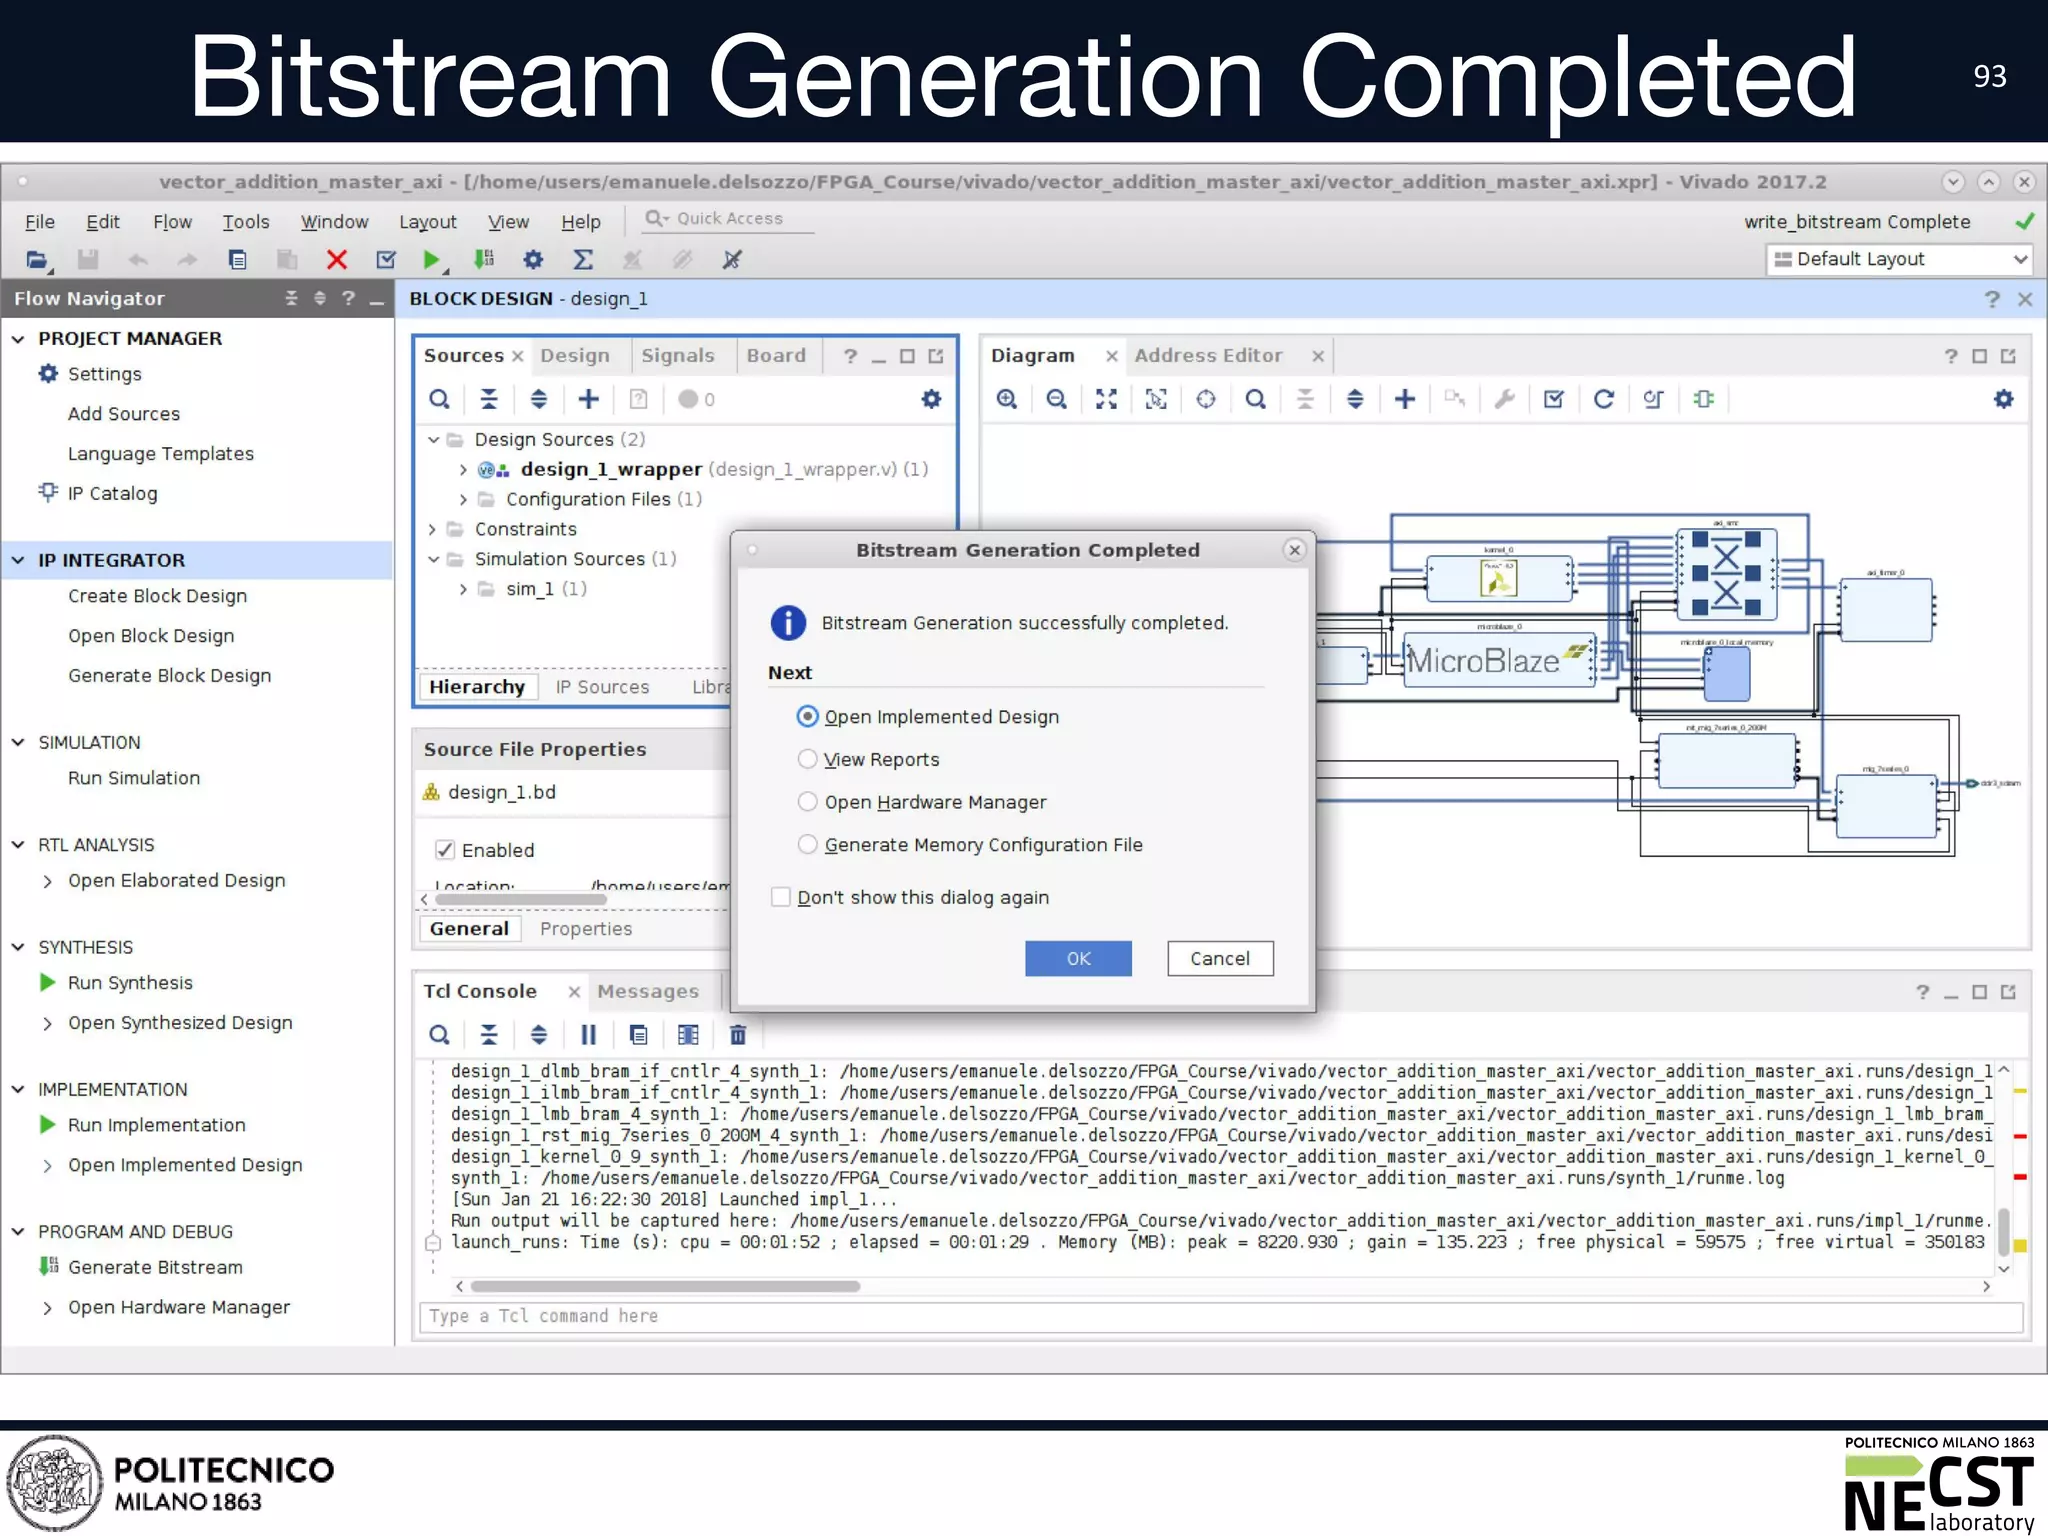Click the Tcl Console pause icon

[x=589, y=1035]
